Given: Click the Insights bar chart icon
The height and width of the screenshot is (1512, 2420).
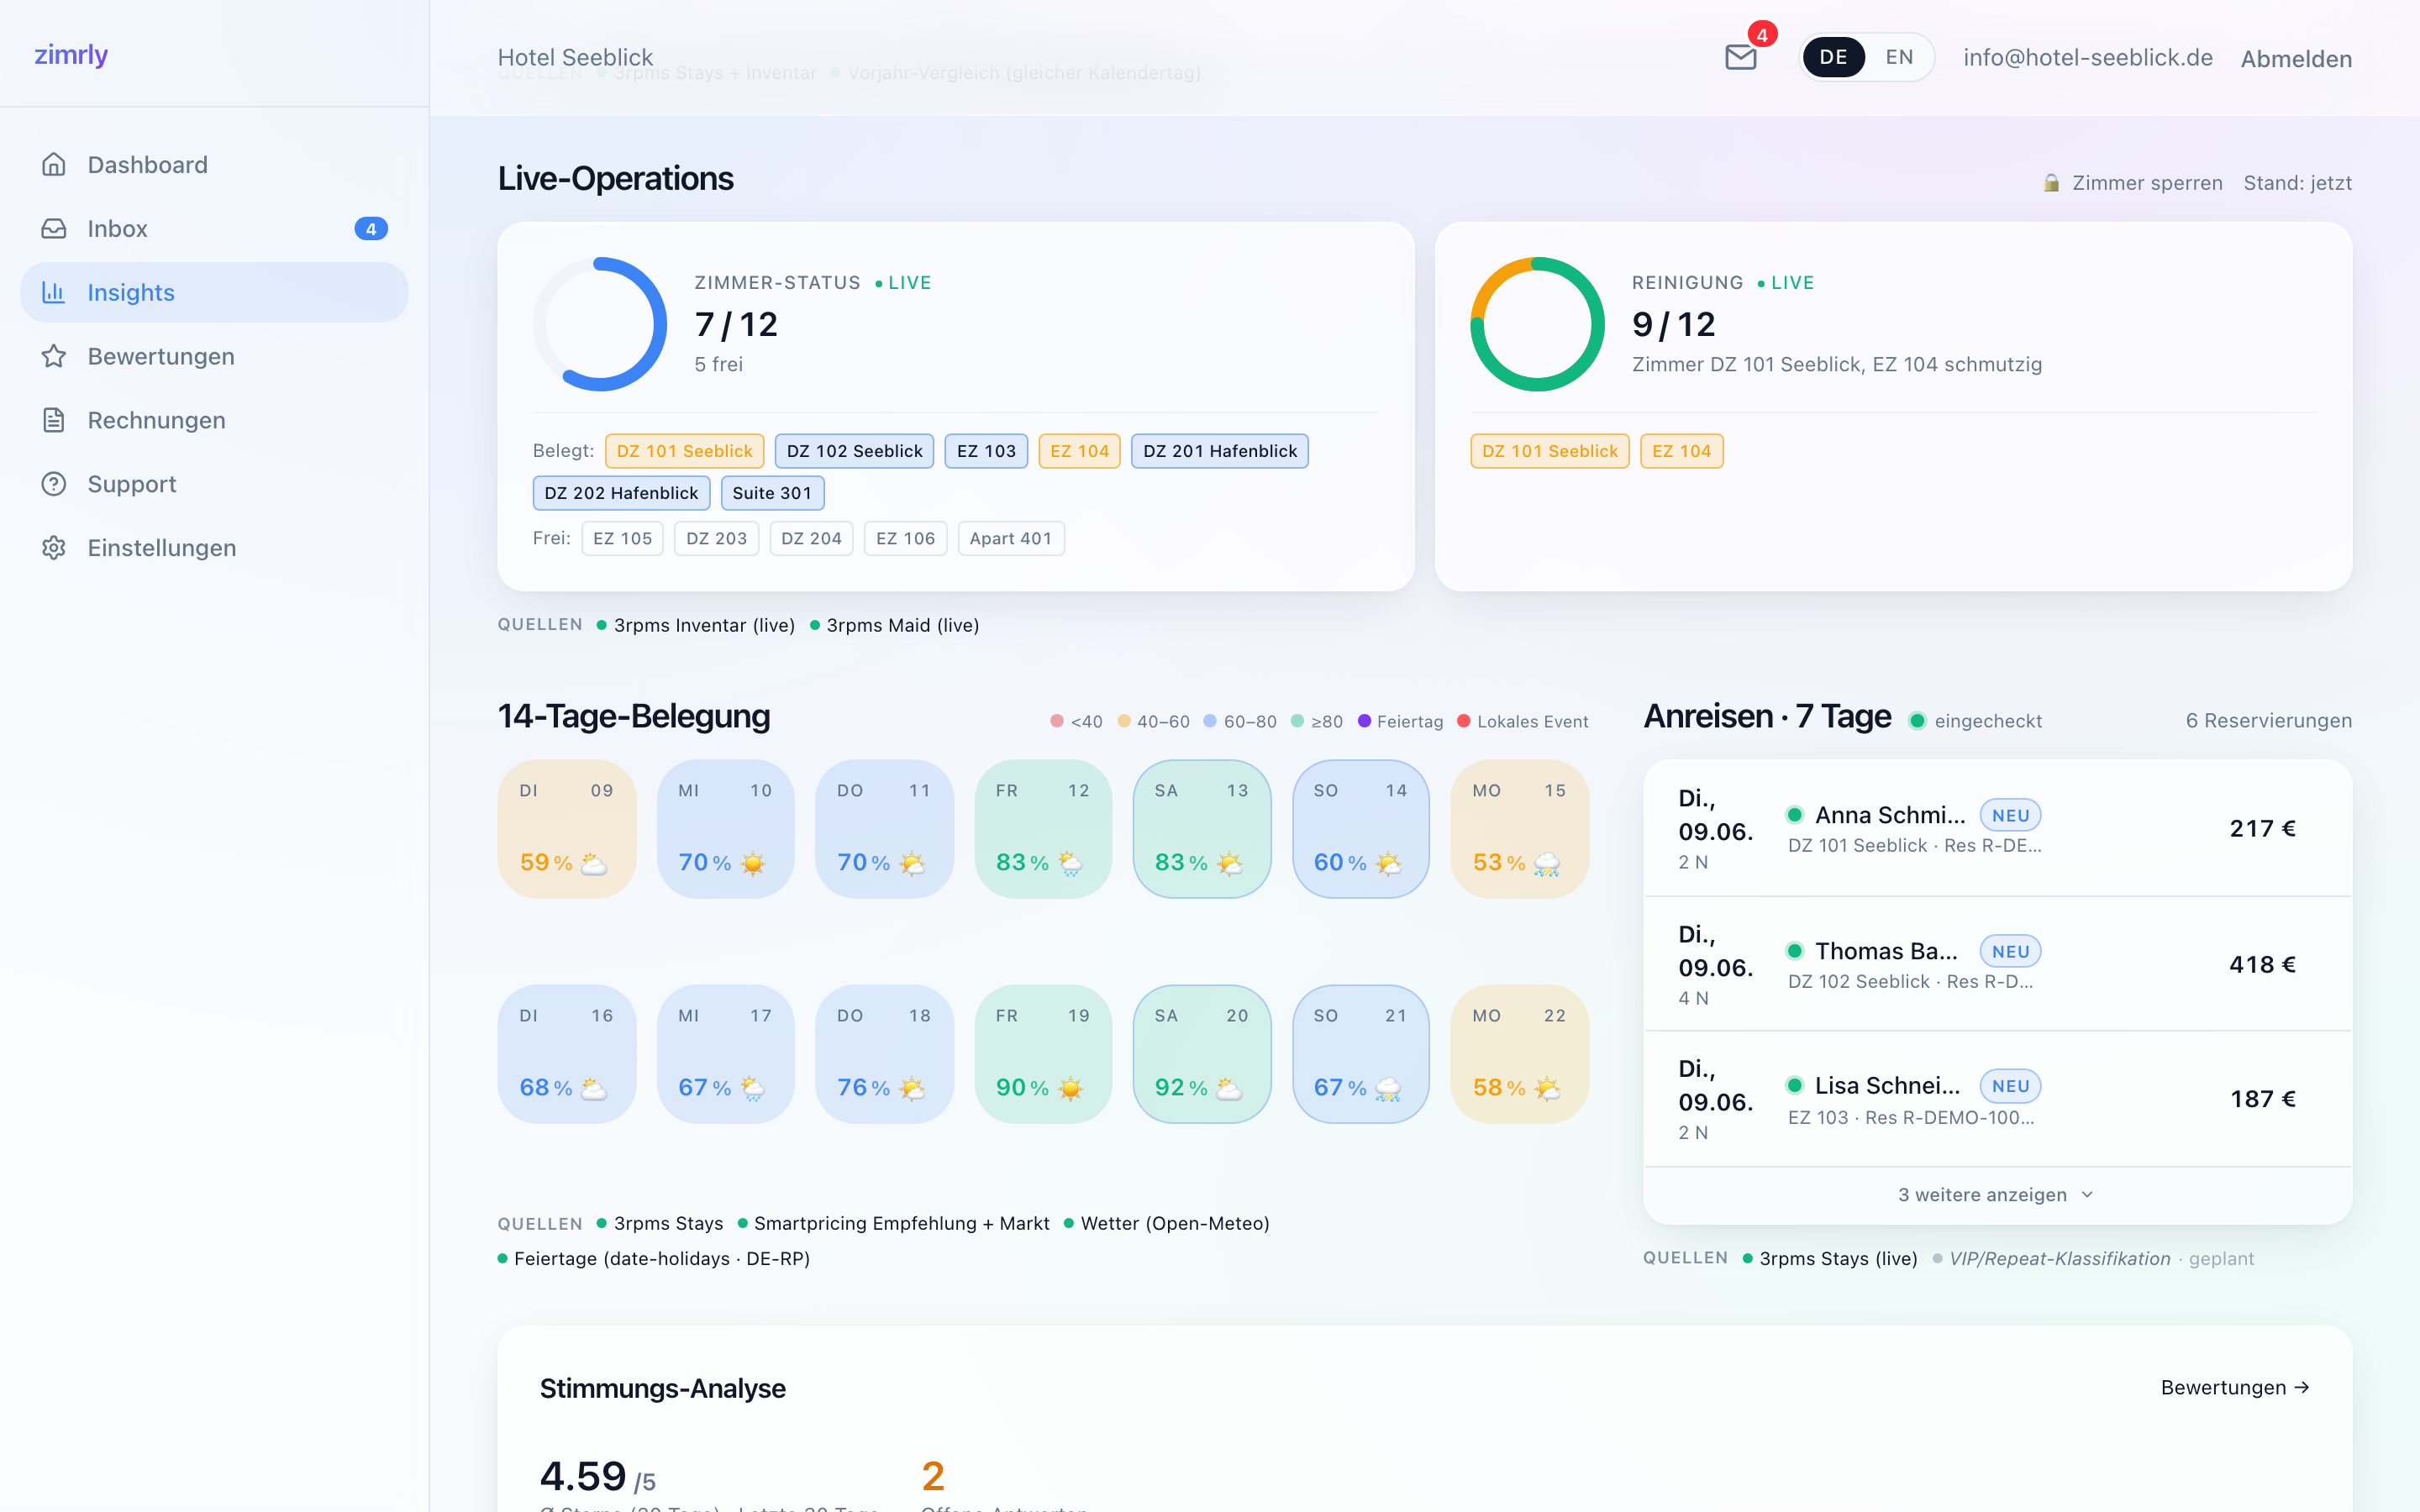Looking at the screenshot, I should [54, 292].
